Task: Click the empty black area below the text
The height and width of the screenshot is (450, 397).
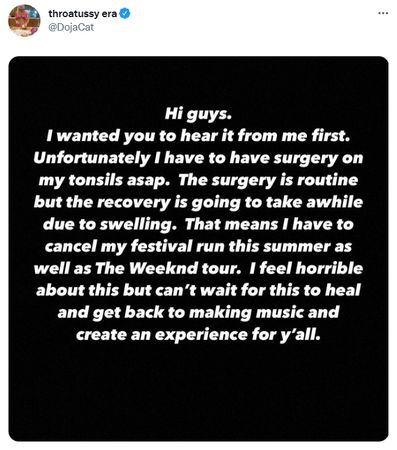Action: click(198, 392)
